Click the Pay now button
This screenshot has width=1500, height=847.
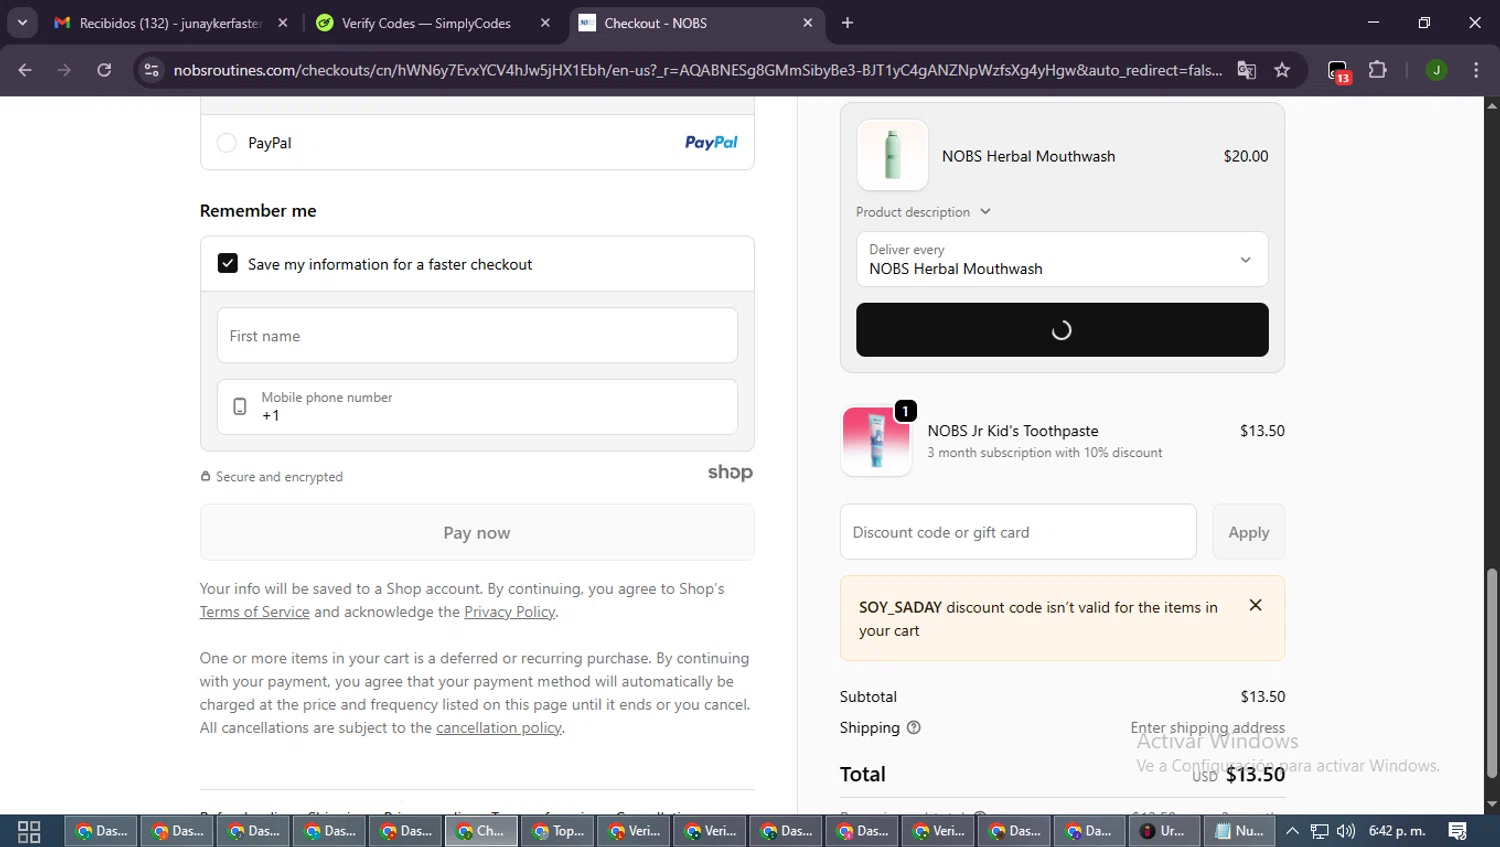tap(477, 533)
